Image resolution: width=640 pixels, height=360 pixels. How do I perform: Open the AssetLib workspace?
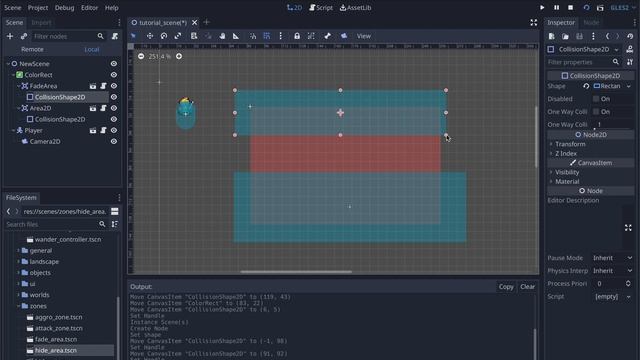pyautogui.click(x=356, y=8)
